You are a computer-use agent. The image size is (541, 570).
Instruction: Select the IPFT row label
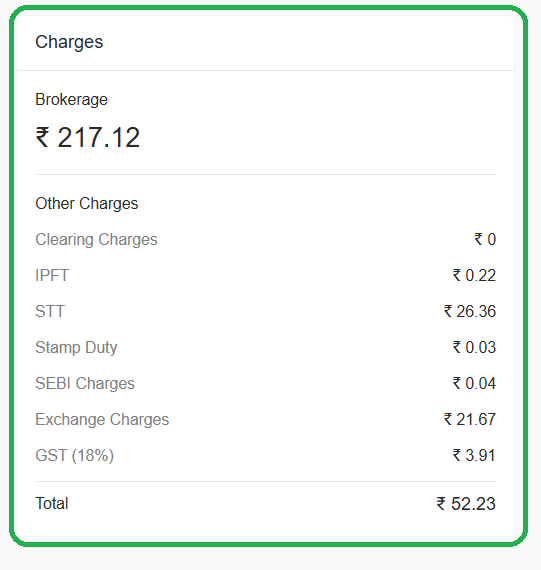[52, 275]
